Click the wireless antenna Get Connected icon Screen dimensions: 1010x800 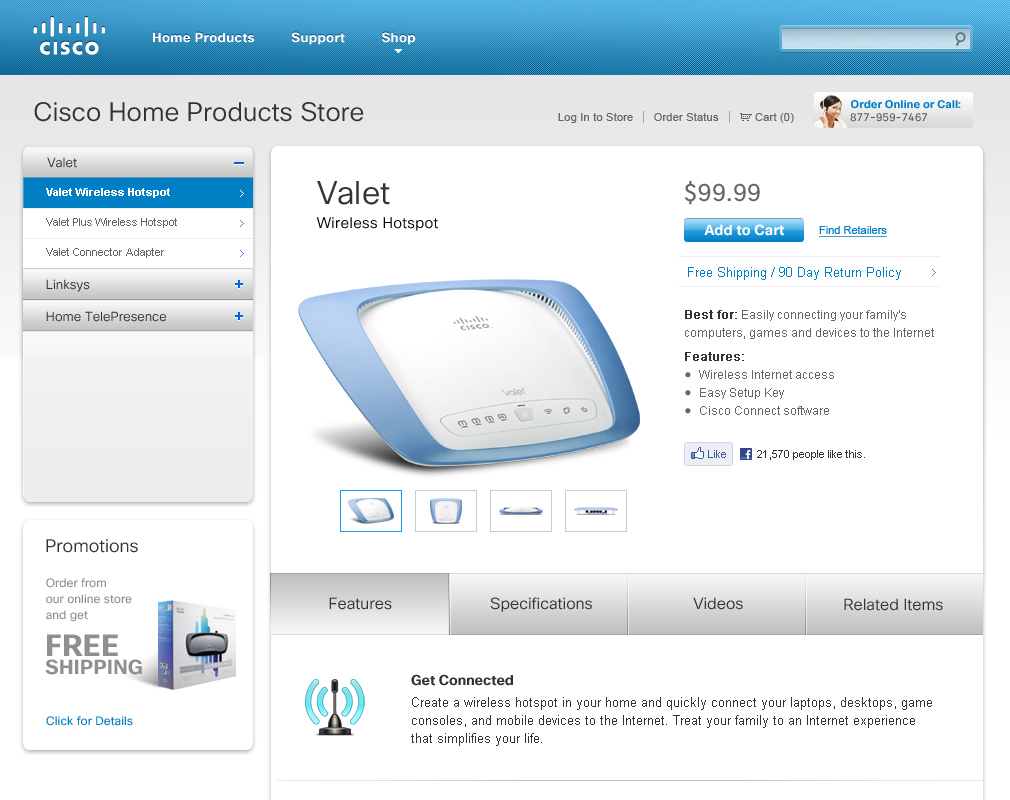click(x=335, y=707)
